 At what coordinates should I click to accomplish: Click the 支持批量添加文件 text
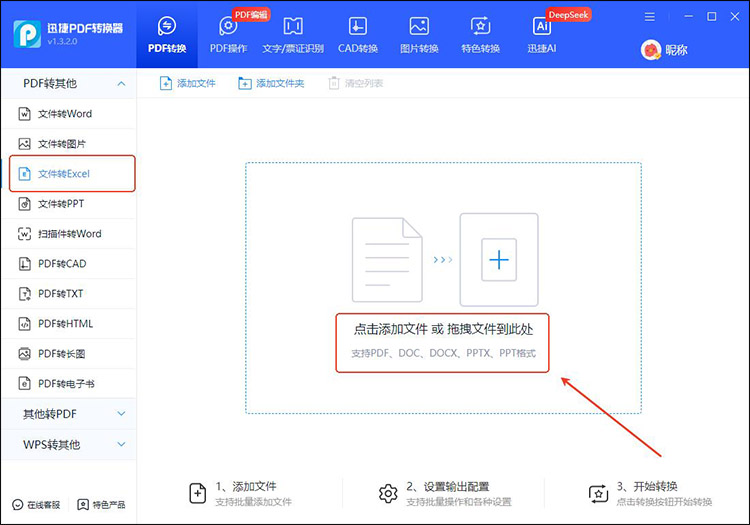[x=253, y=502]
